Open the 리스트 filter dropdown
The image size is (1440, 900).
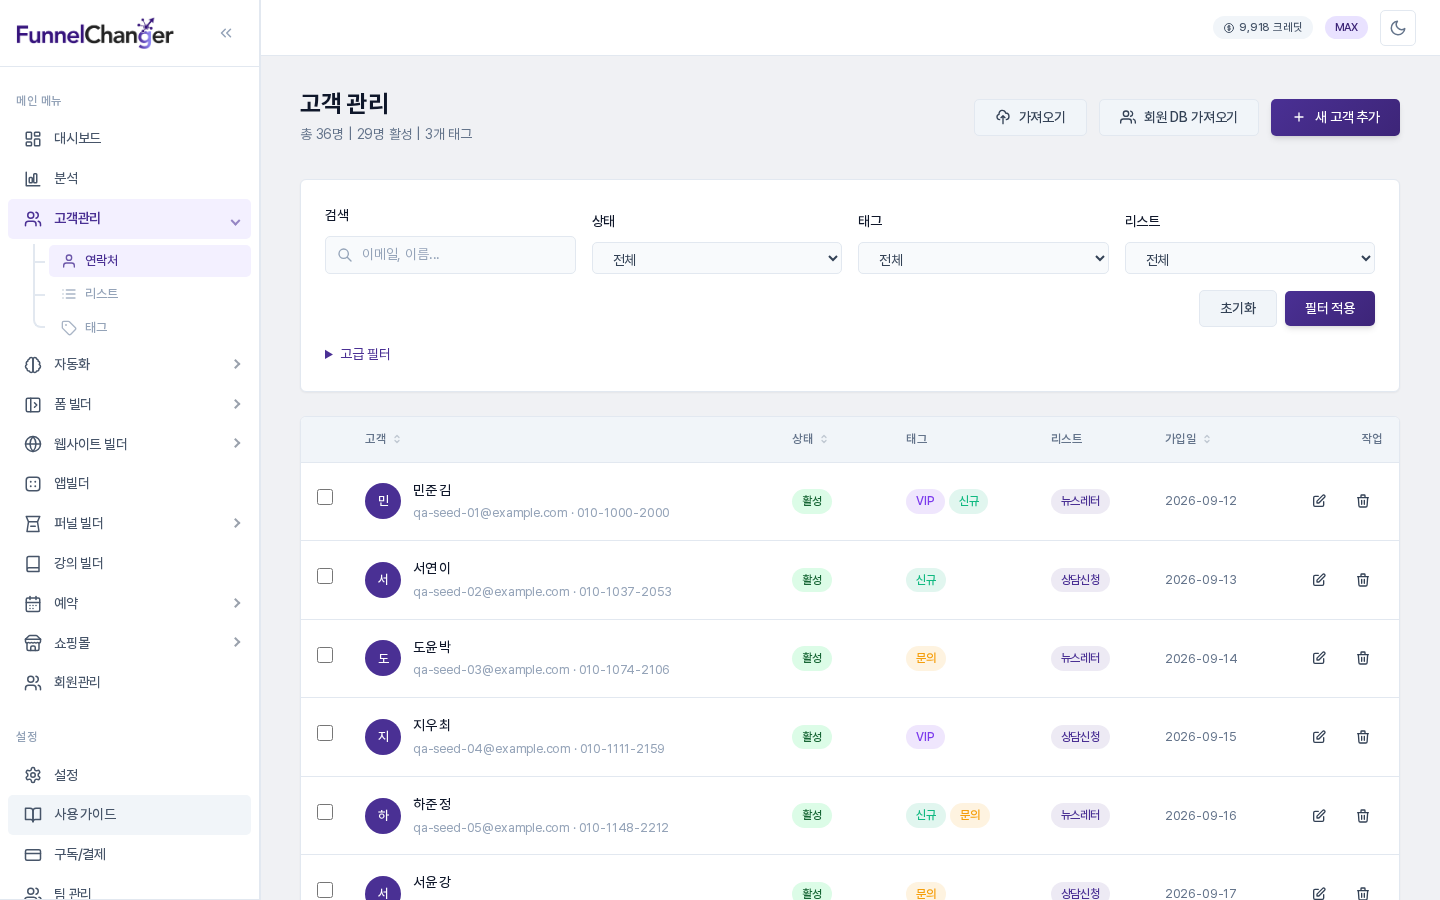click(1250, 258)
